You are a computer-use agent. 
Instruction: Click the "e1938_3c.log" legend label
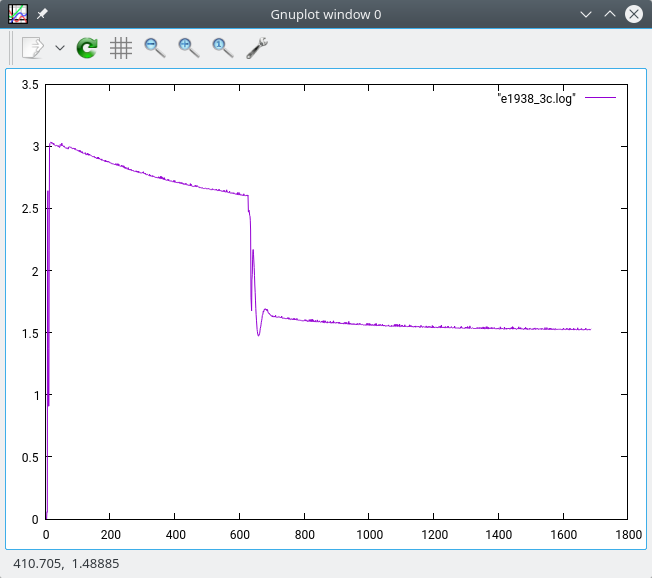(536, 99)
